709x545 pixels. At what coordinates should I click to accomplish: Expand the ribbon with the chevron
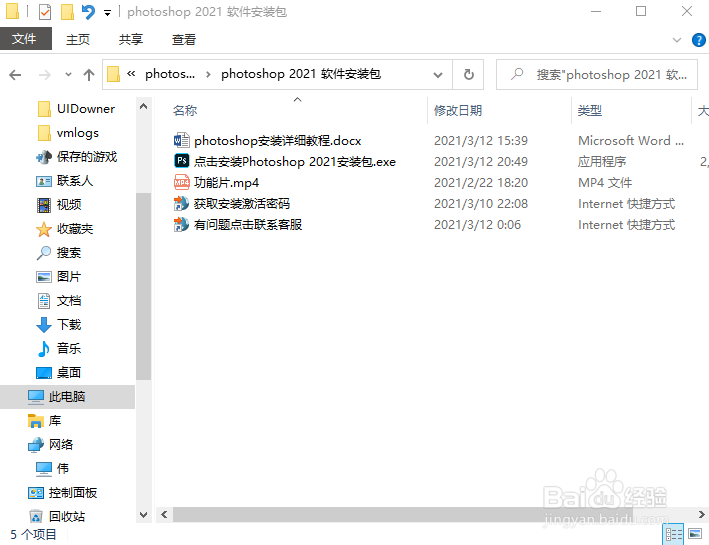point(676,40)
